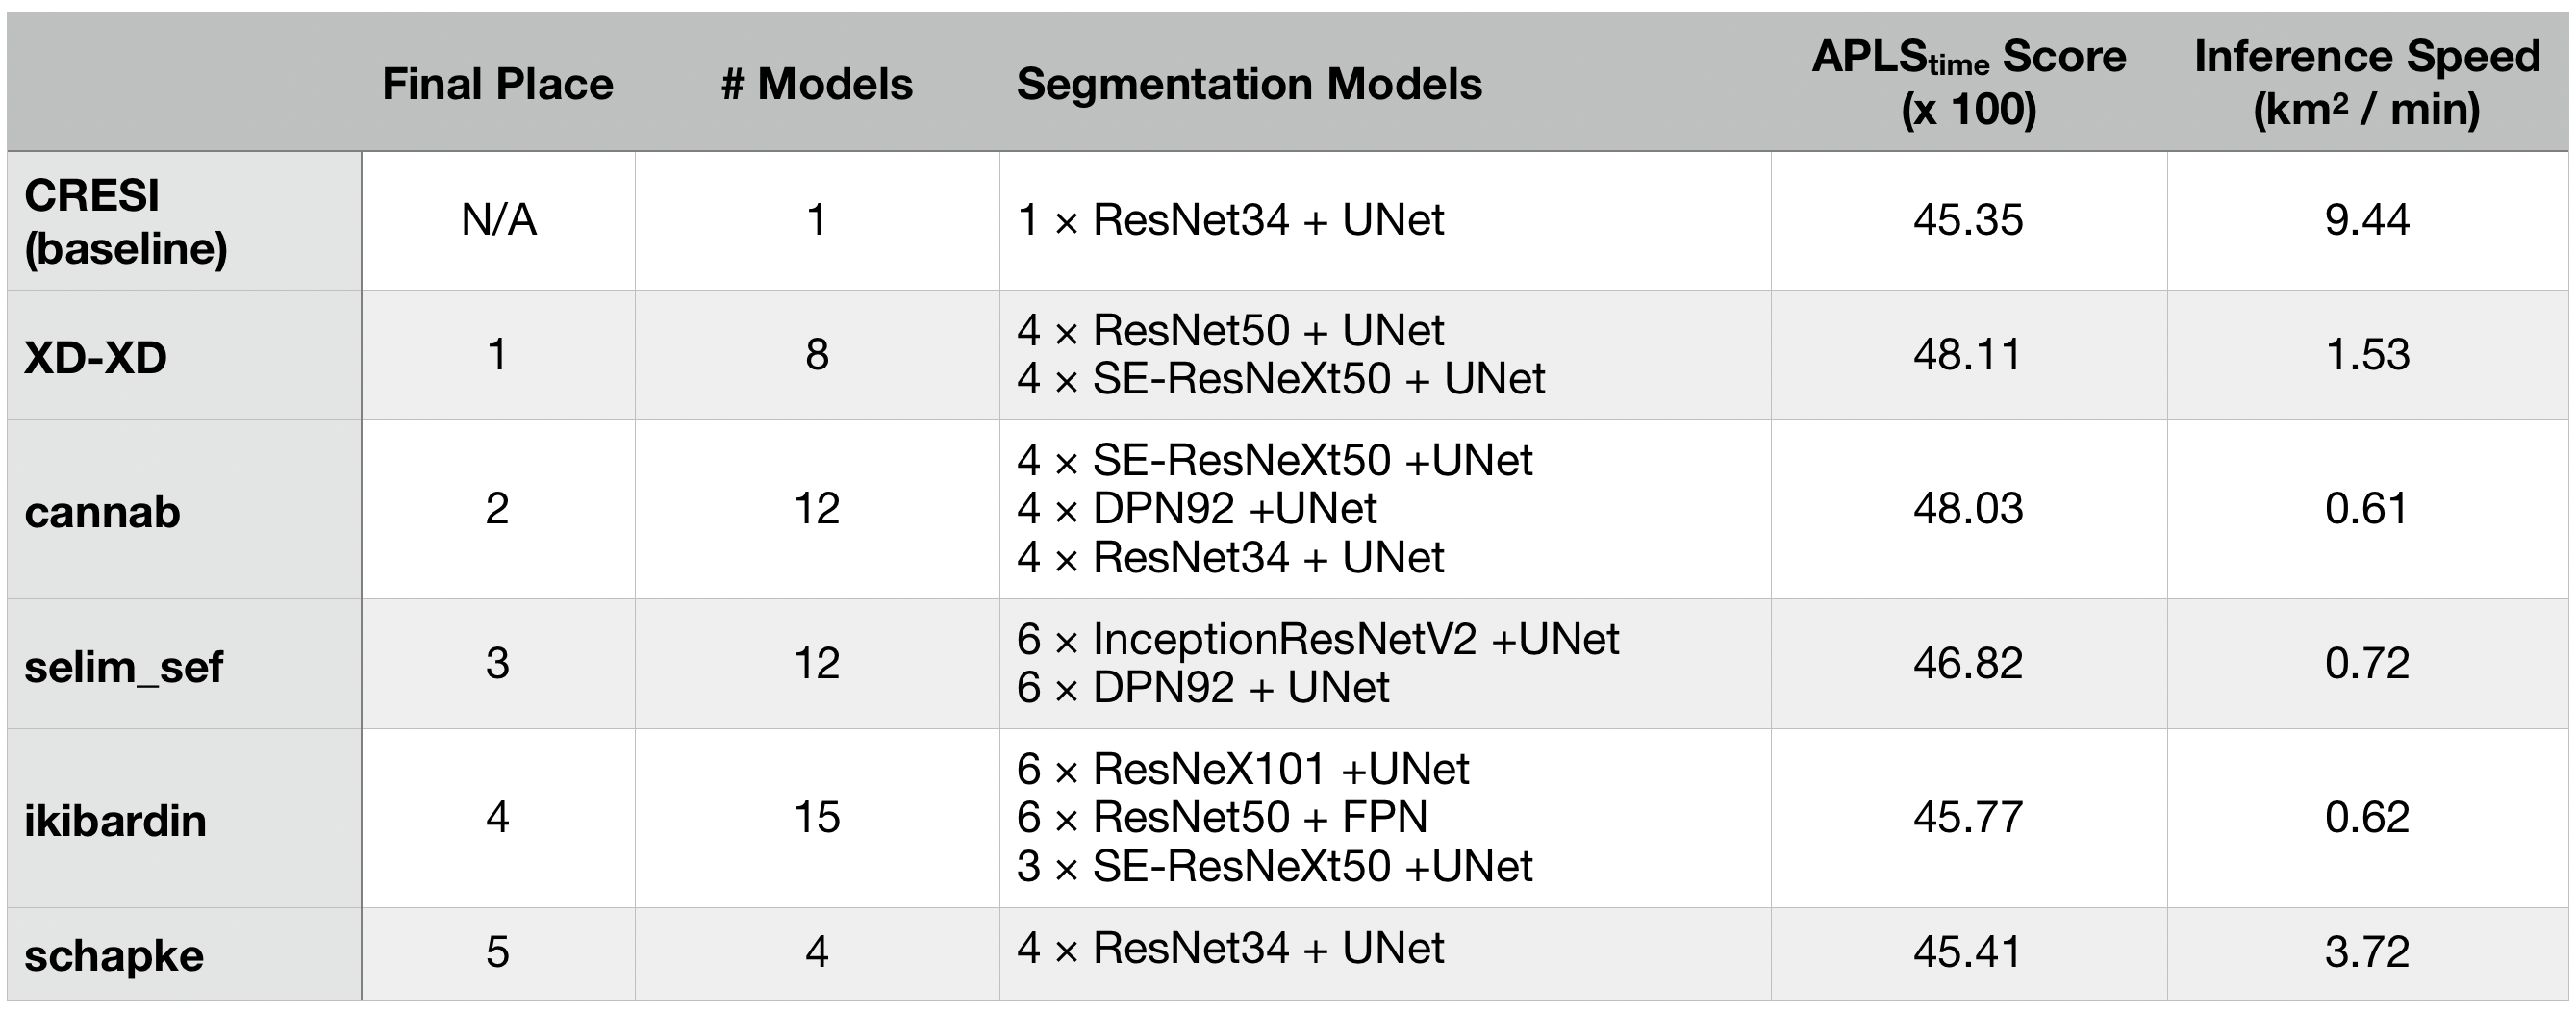Click the 15 models count cell
The image size is (2576, 1014).
[x=816, y=817]
